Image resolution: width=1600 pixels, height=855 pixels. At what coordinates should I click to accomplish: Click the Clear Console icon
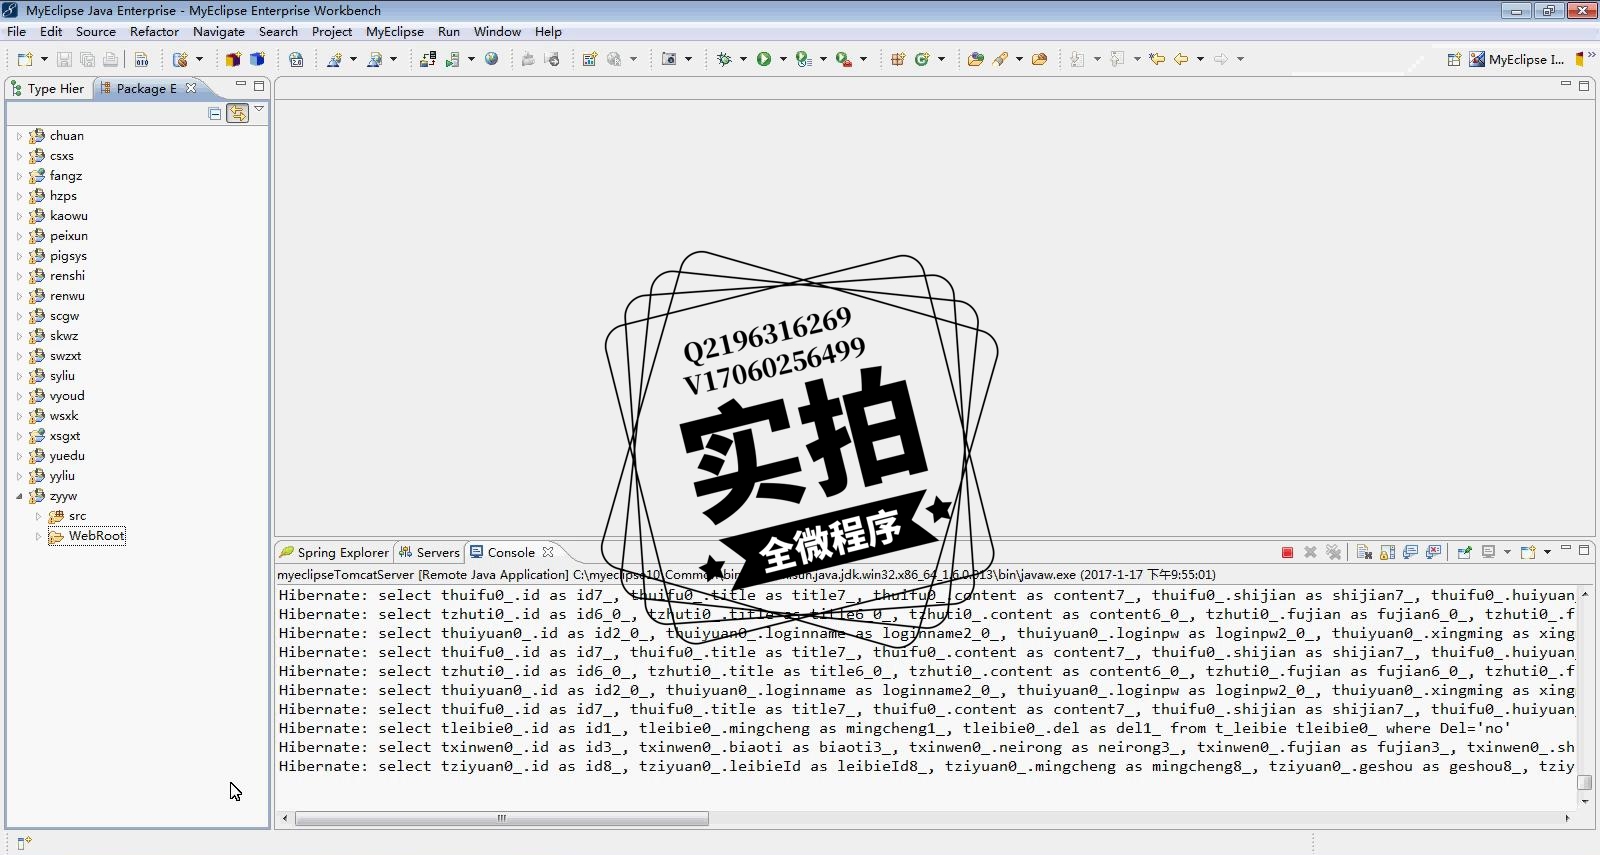coord(1364,552)
